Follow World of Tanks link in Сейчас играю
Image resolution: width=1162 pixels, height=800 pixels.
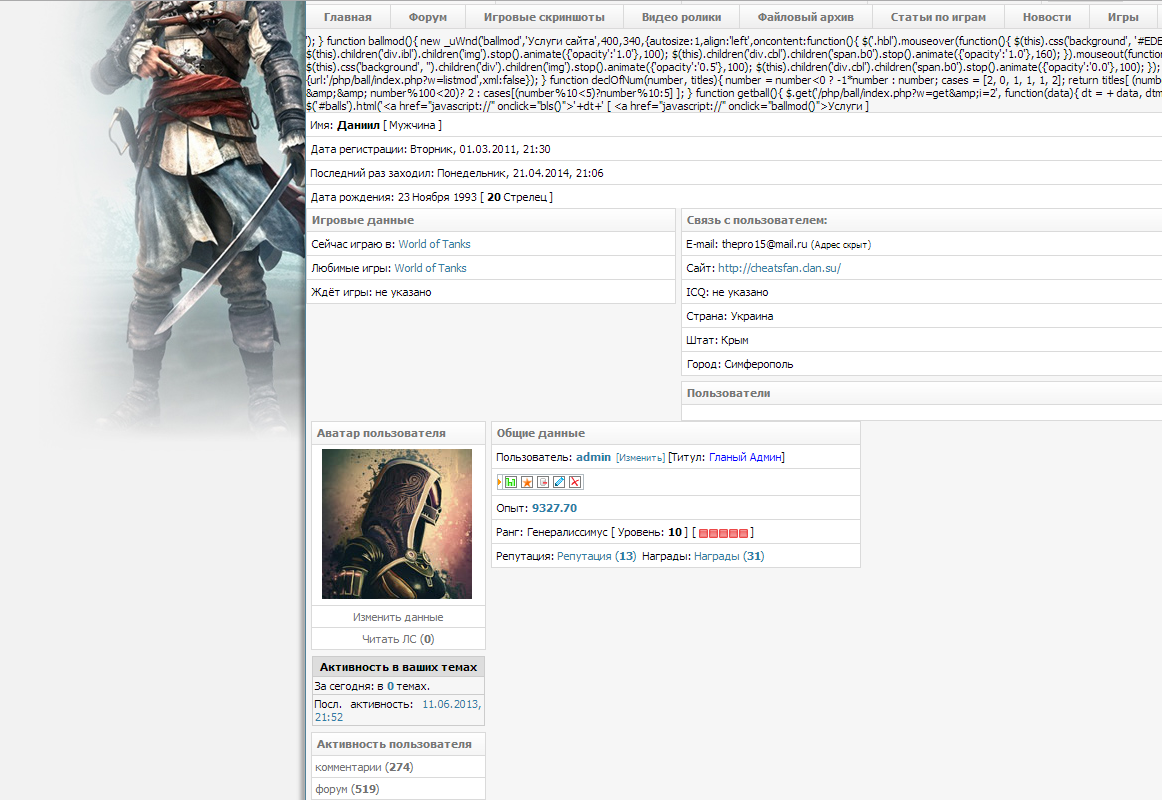pos(434,244)
